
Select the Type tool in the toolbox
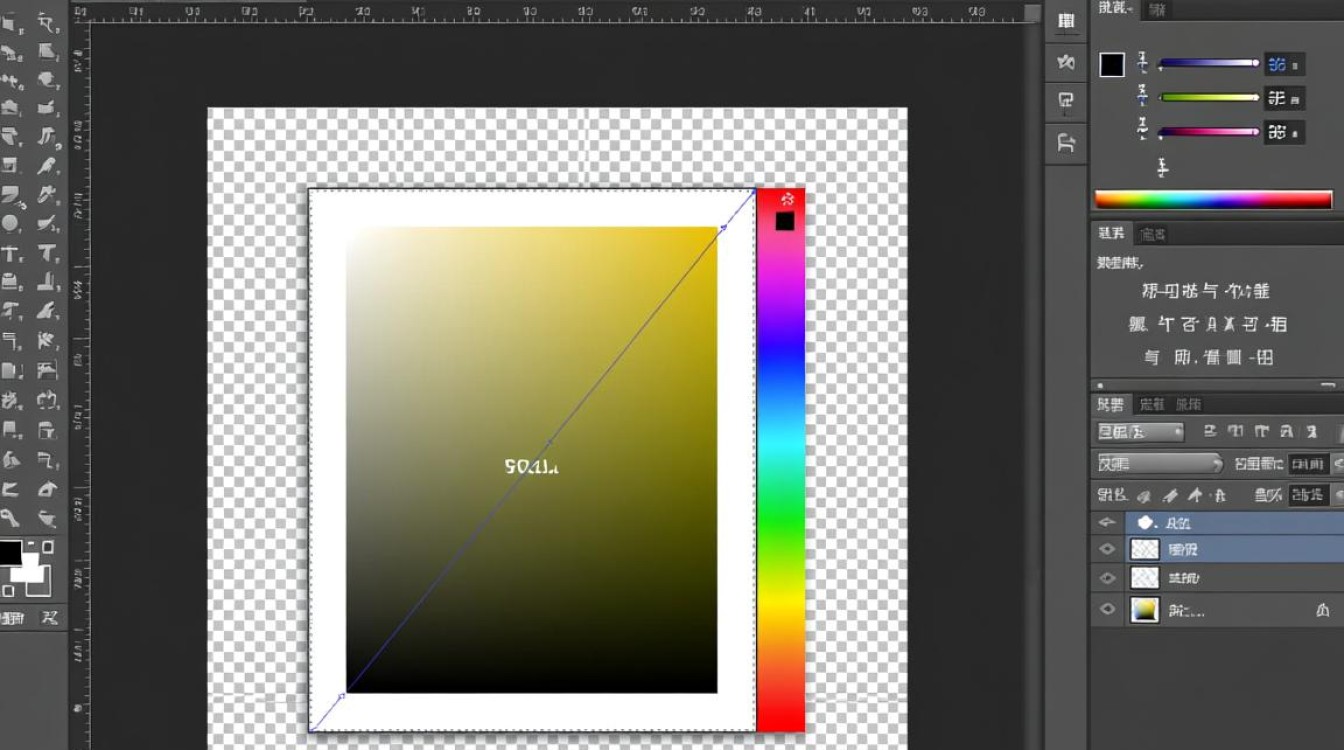(11, 254)
